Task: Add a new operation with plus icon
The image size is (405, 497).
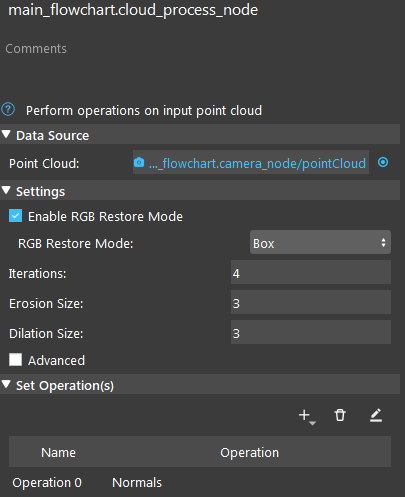Action: 307,416
